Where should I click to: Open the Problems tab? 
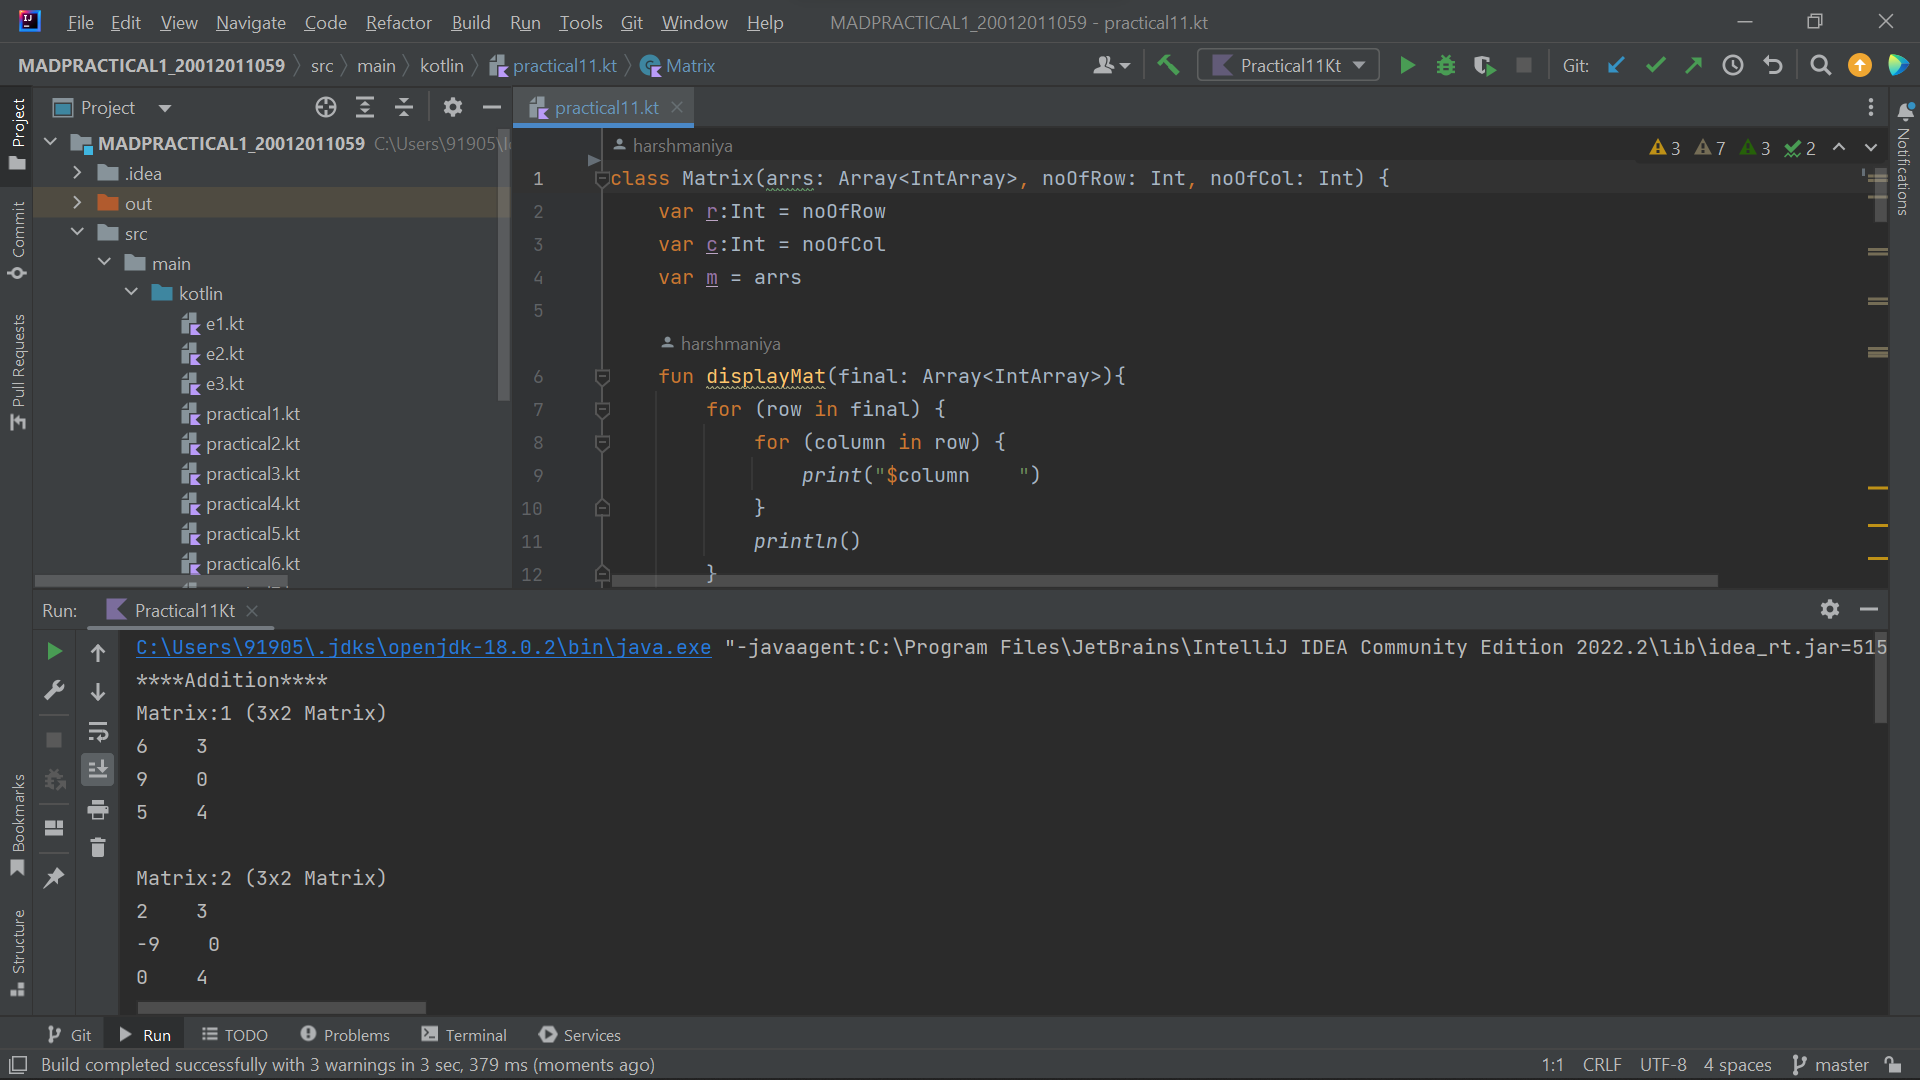345,1035
